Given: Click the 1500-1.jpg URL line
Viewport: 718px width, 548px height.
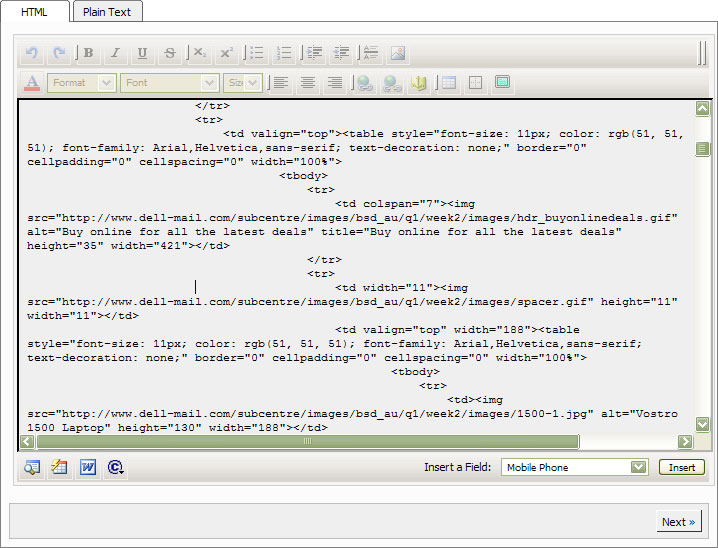Looking at the screenshot, I should [x=352, y=414].
